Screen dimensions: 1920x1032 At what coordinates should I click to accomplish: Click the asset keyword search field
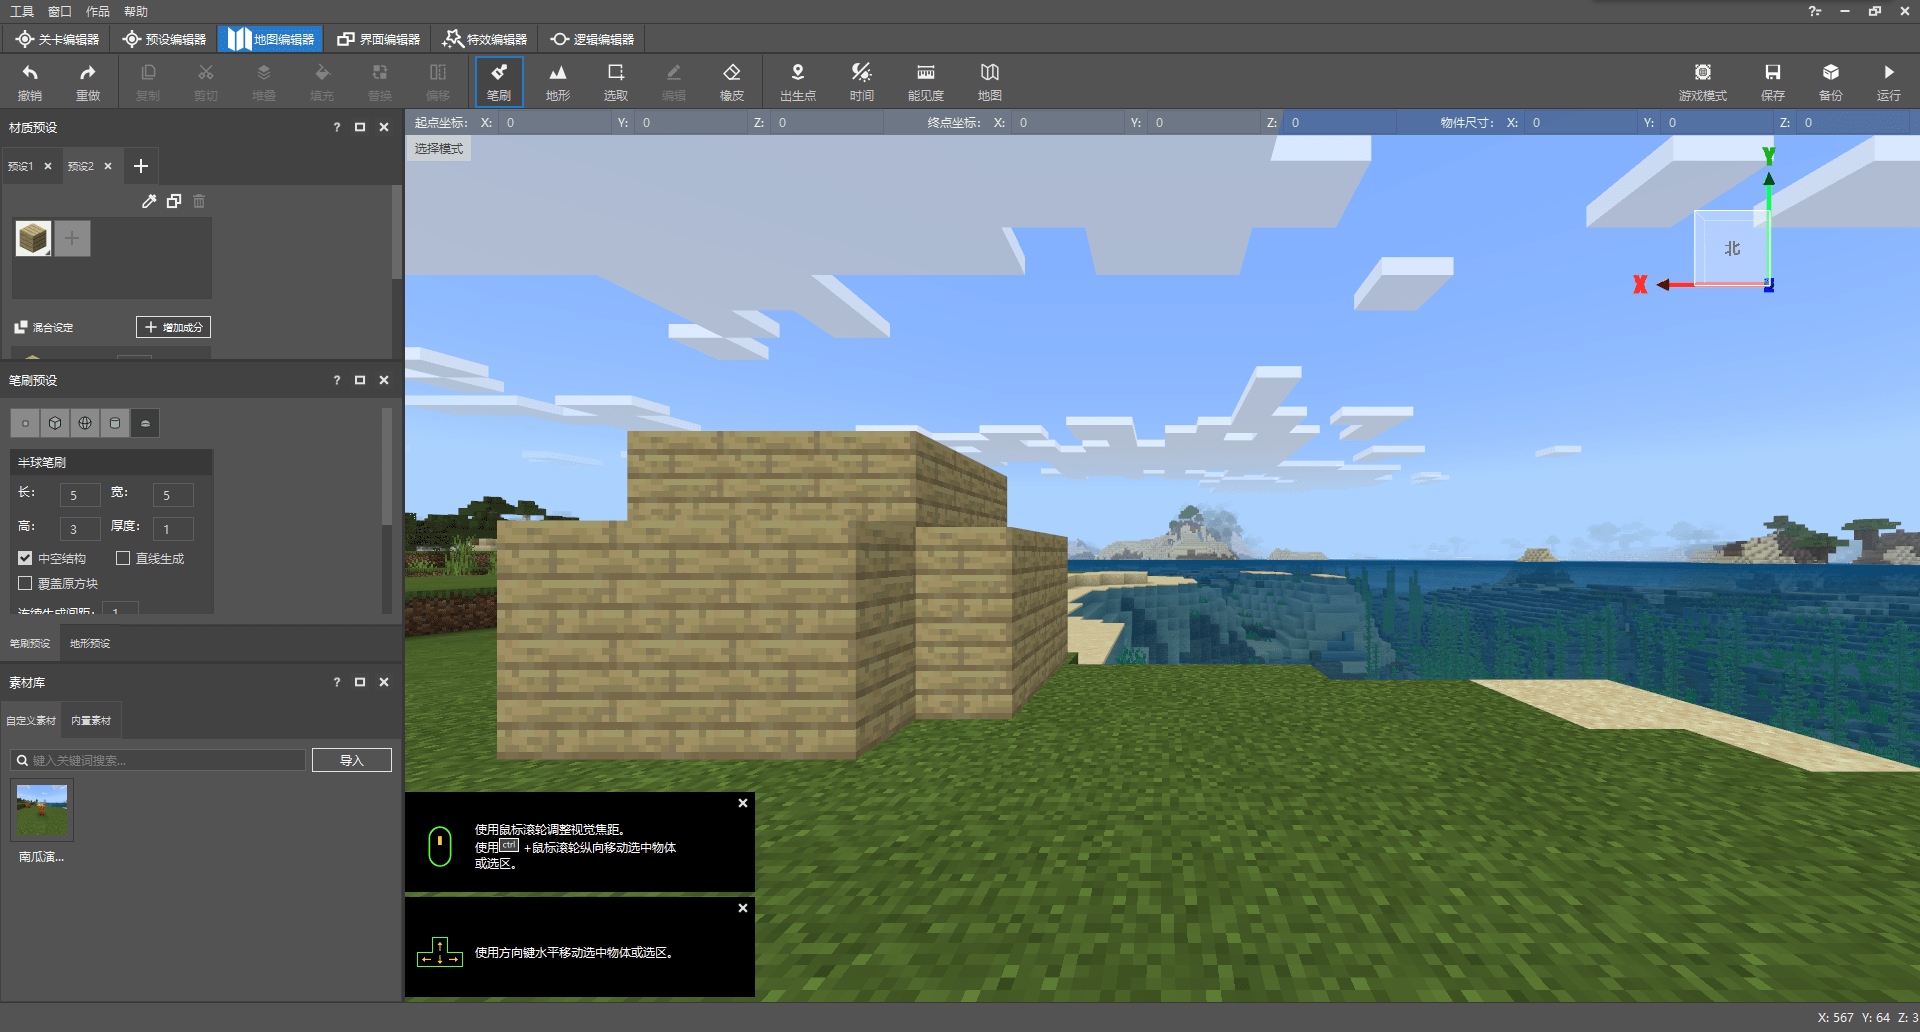coord(158,760)
